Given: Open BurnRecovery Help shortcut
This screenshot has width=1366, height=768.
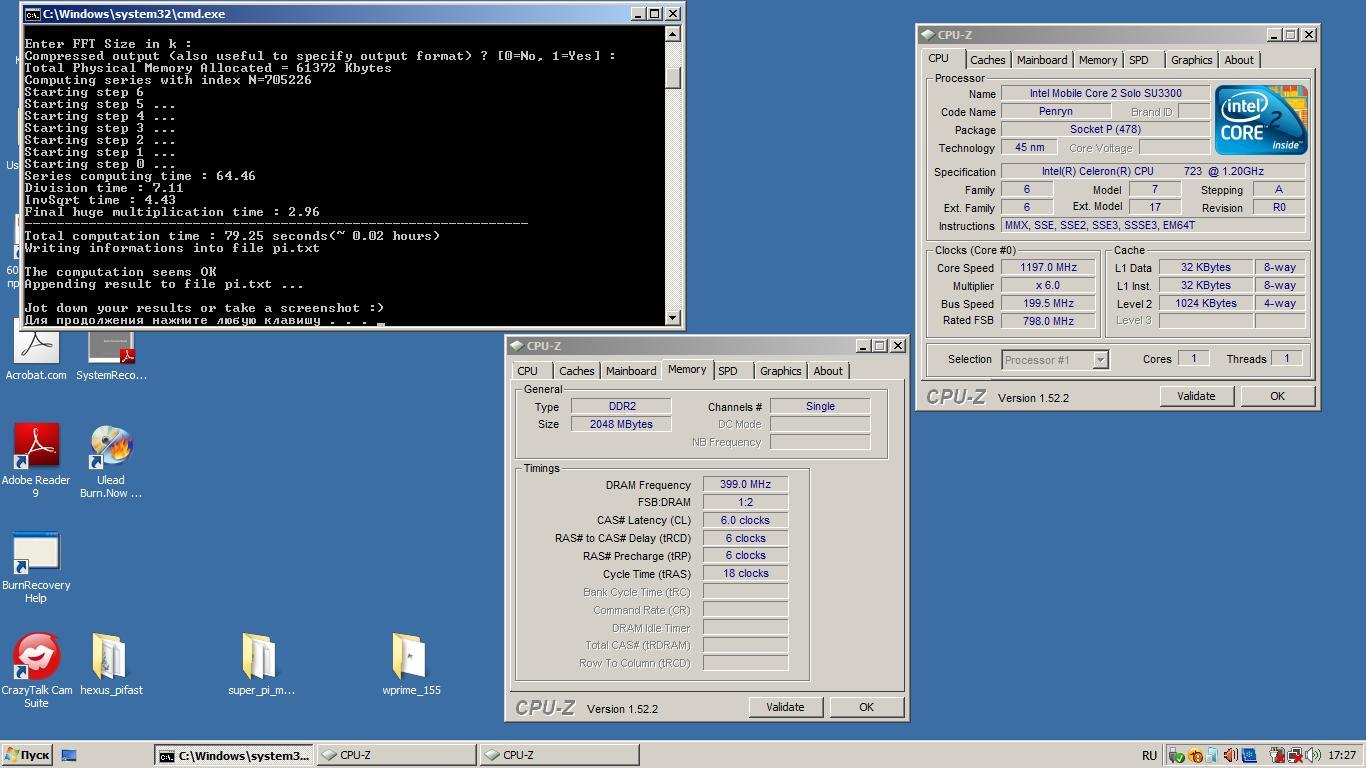Looking at the screenshot, I should tap(36, 567).
